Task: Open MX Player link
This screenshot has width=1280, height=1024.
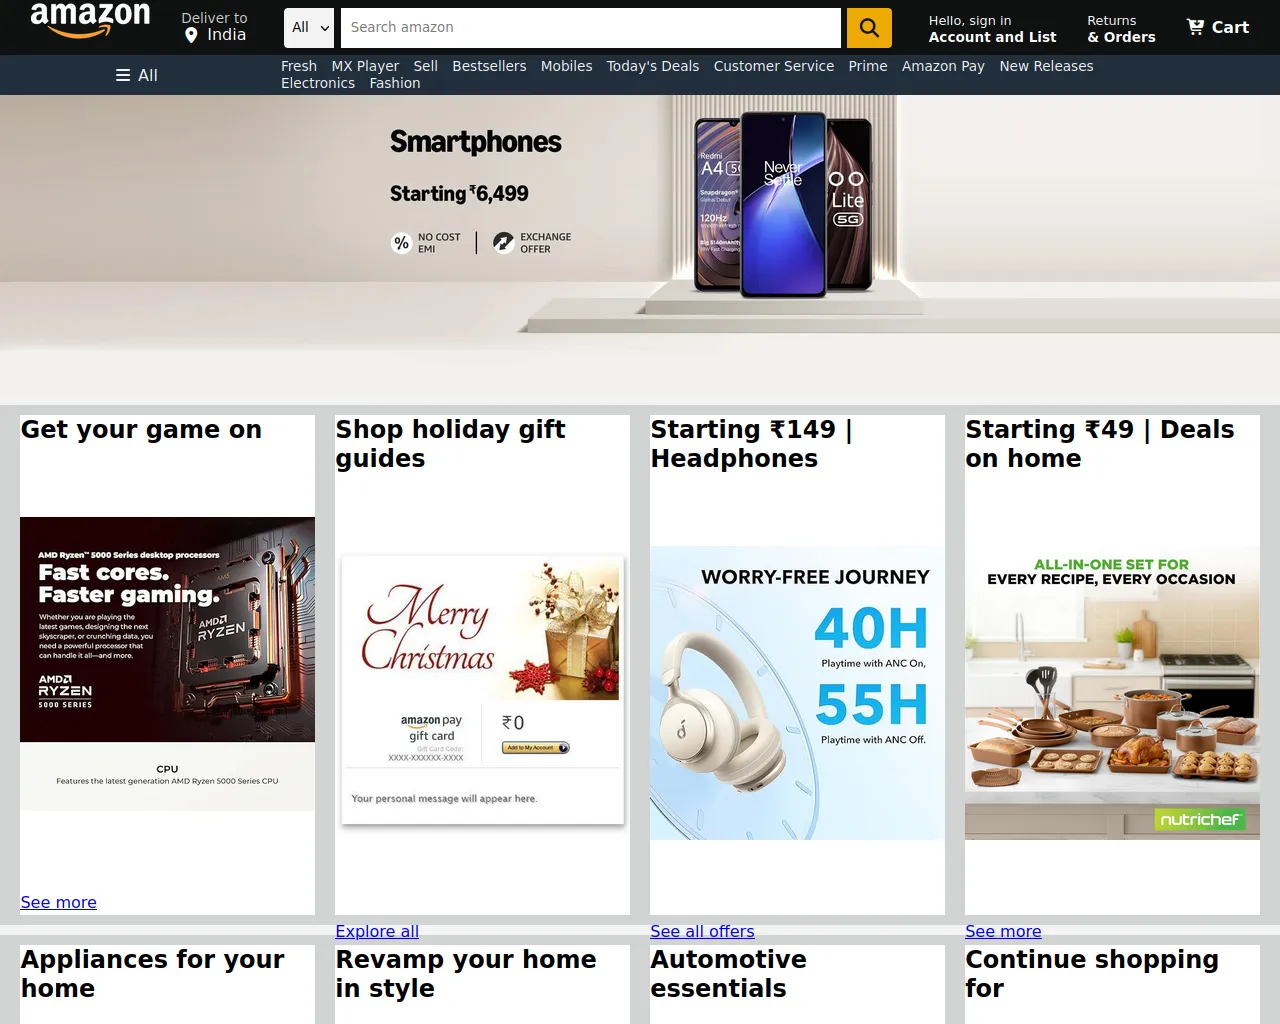Action: coord(365,66)
